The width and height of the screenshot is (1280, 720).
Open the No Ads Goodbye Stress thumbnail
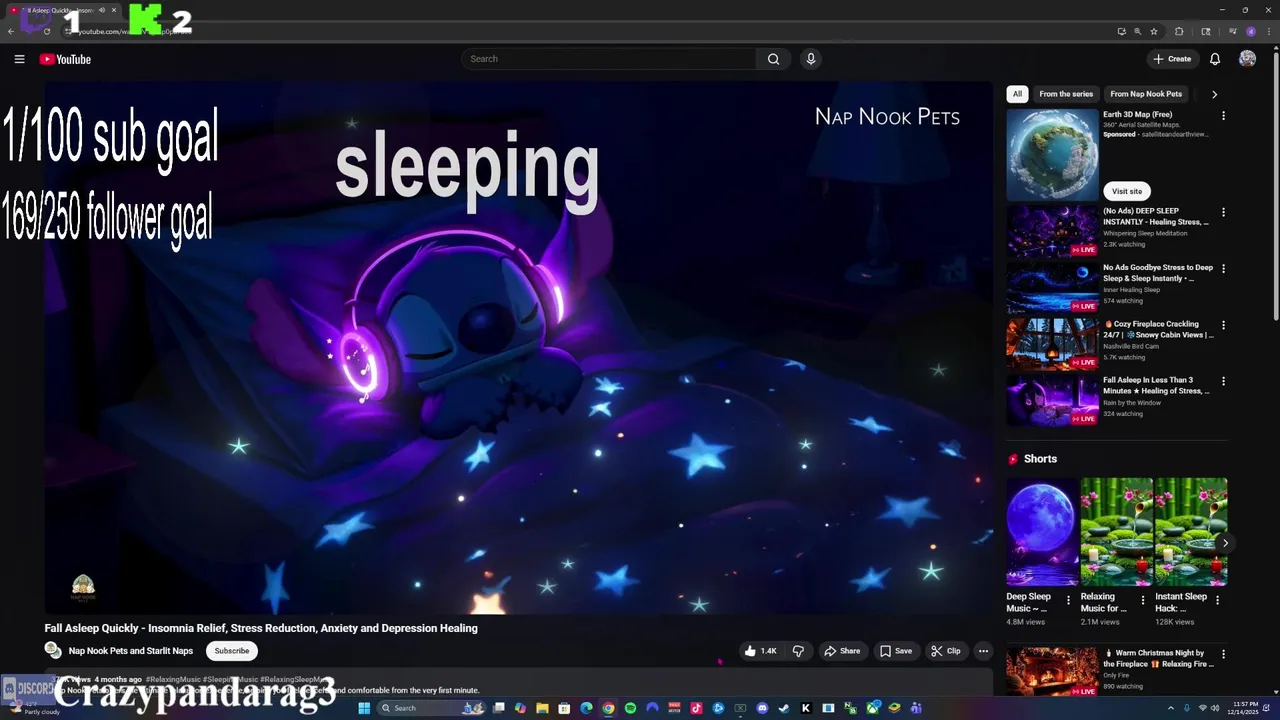tap(1052, 288)
